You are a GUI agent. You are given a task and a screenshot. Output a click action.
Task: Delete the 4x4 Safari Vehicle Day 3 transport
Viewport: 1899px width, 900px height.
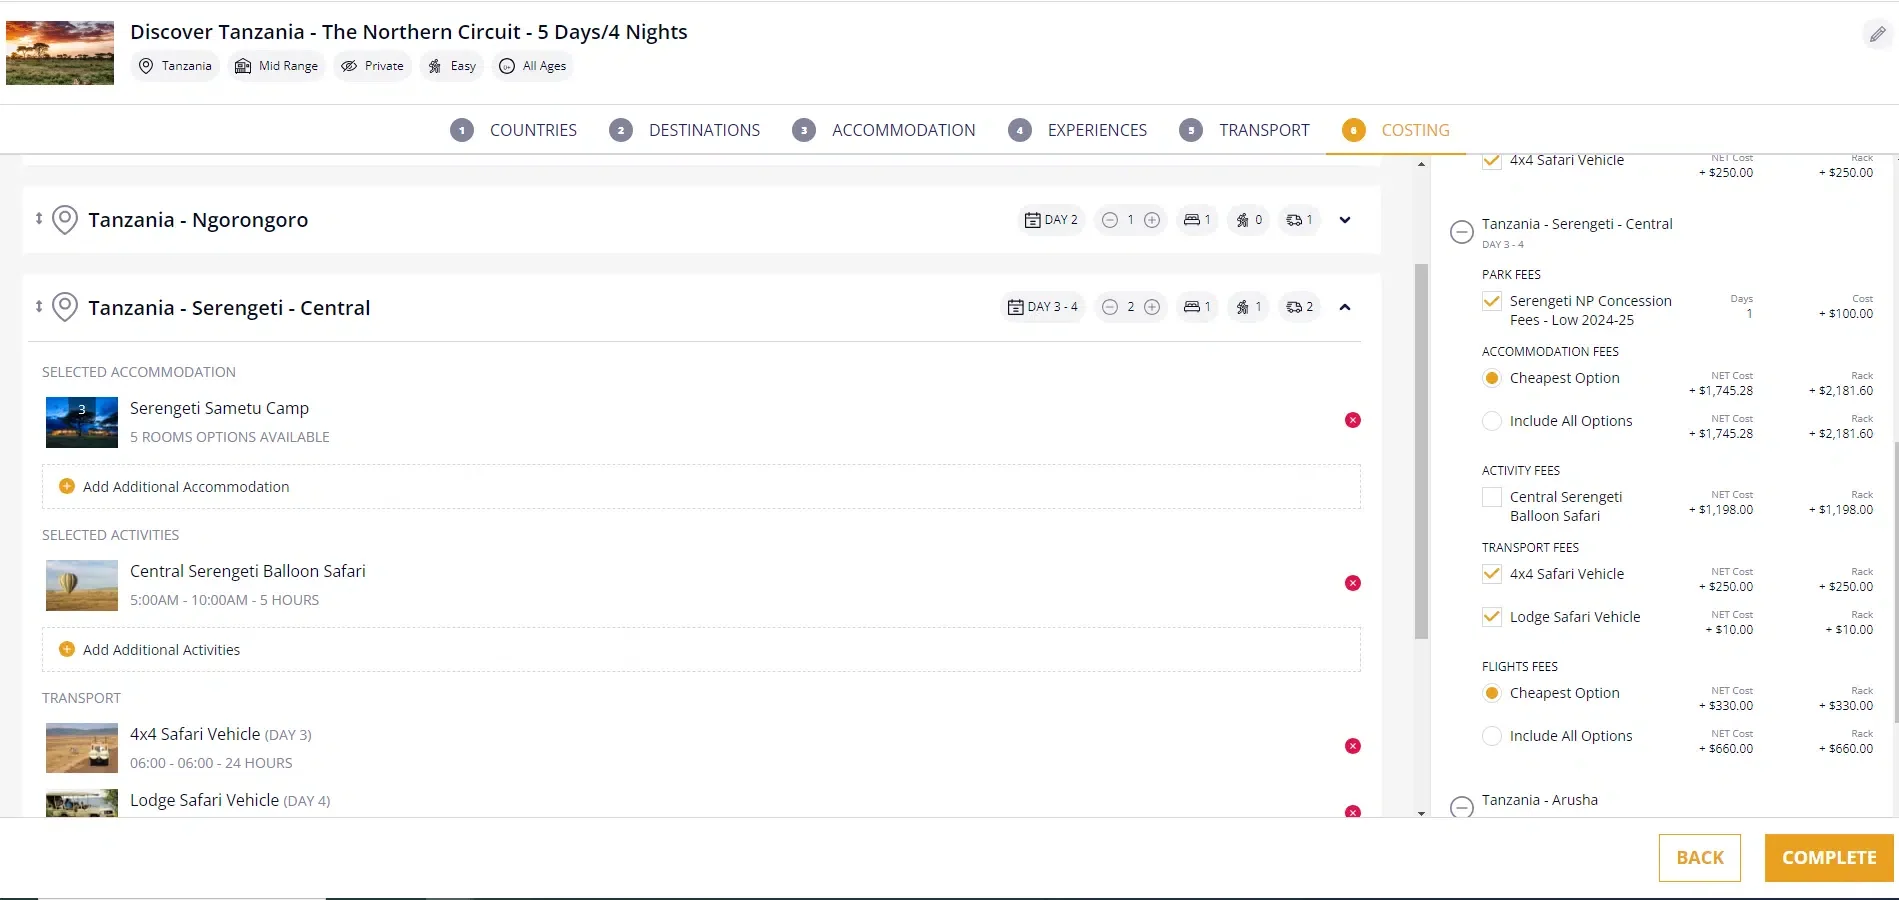tap(1352, 746)
